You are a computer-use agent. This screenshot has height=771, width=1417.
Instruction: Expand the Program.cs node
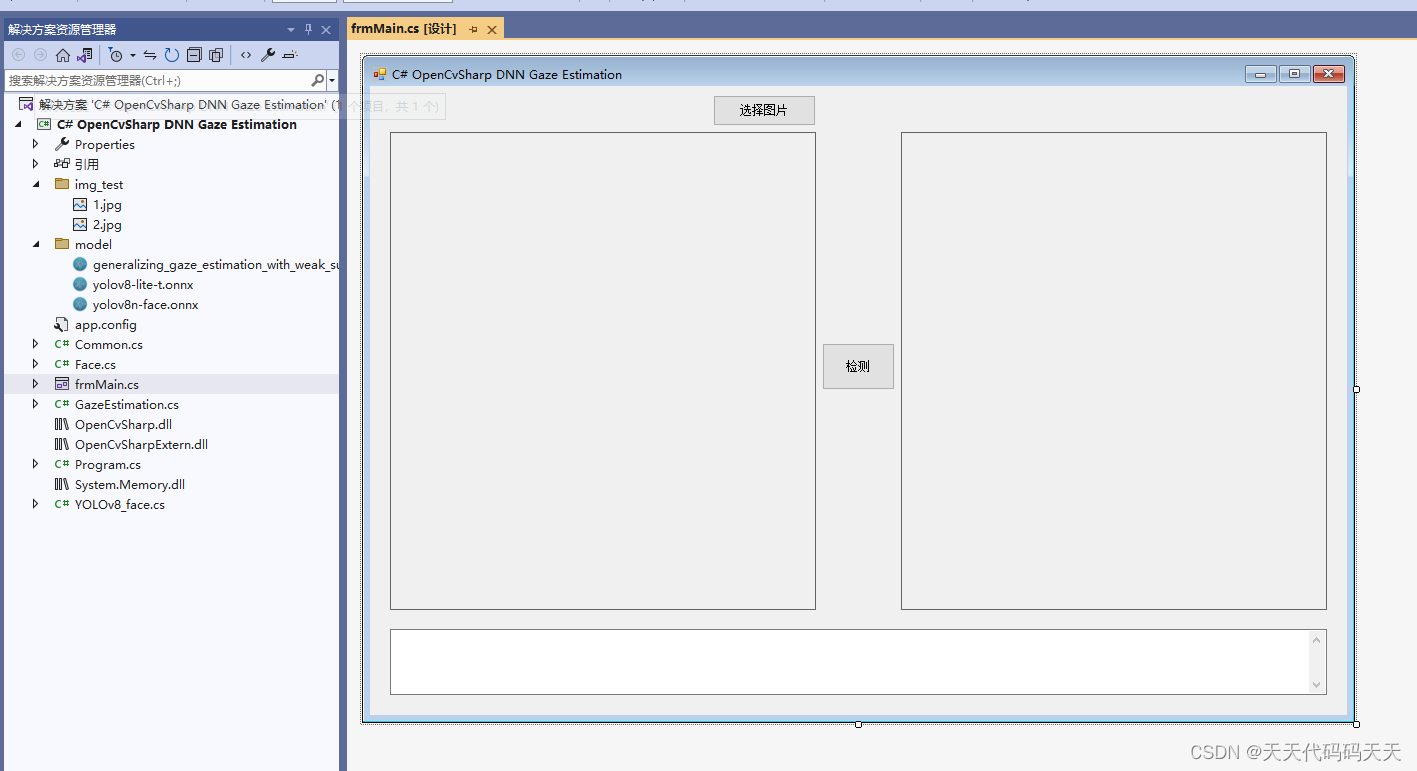click(36, 464)
